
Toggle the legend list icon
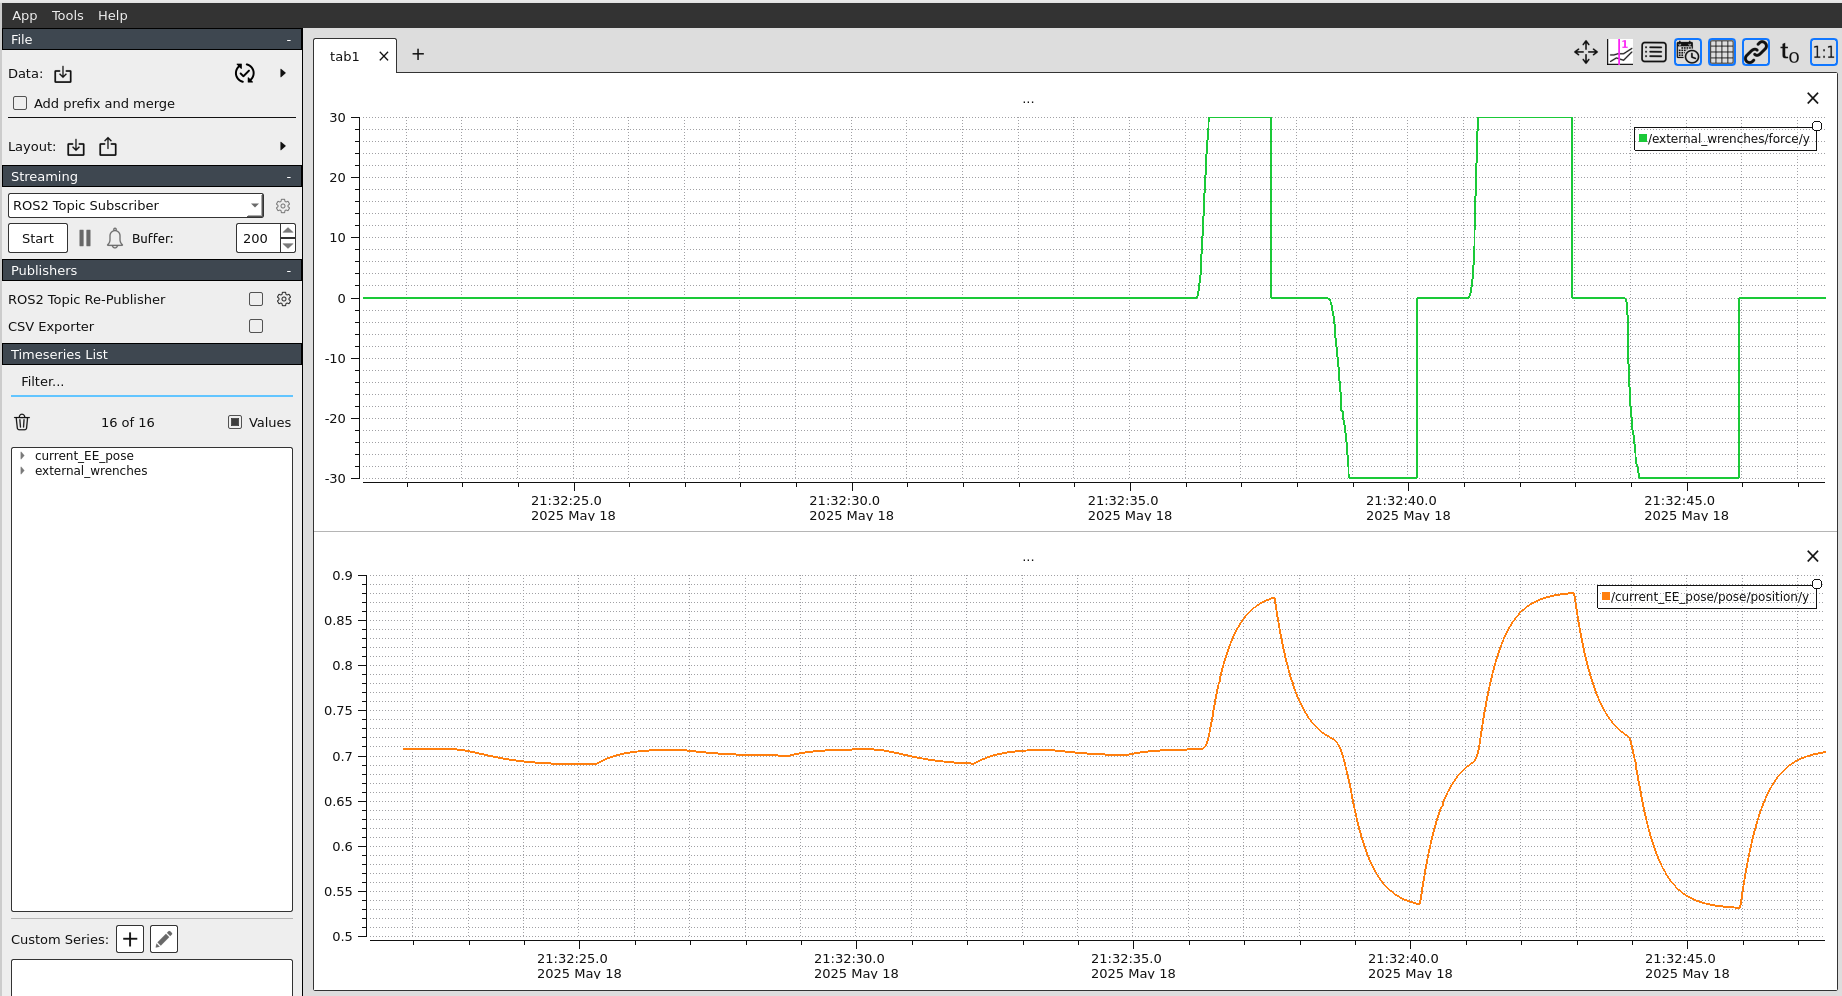tap(1653, 53)
